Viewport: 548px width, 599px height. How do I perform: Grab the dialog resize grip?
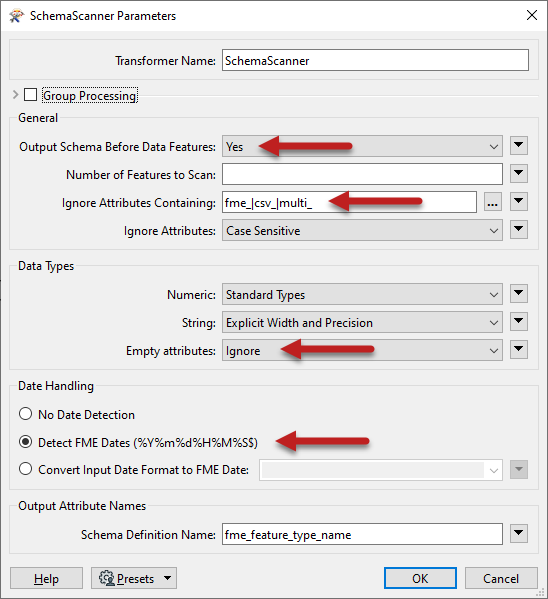pyautogui.click(x=541, y=593)
